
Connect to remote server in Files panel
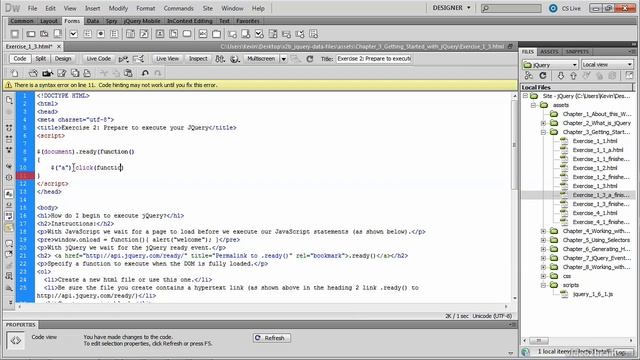tap(529, 76)
